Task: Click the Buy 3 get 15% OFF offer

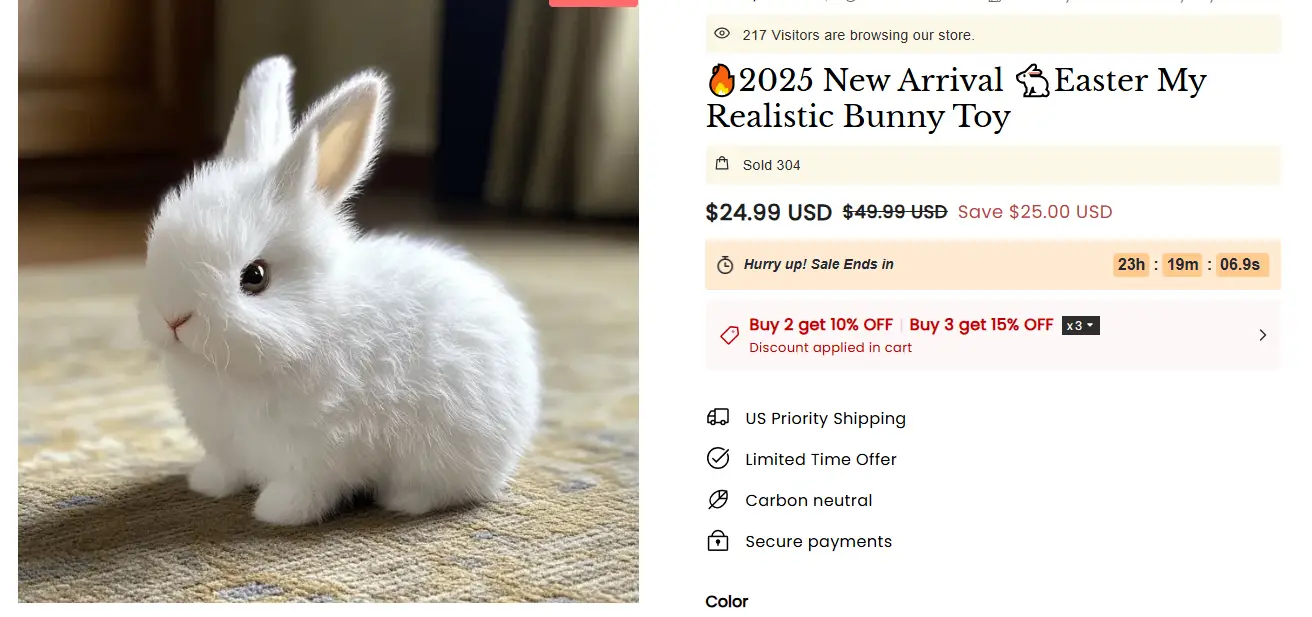Action: point(981,324)
